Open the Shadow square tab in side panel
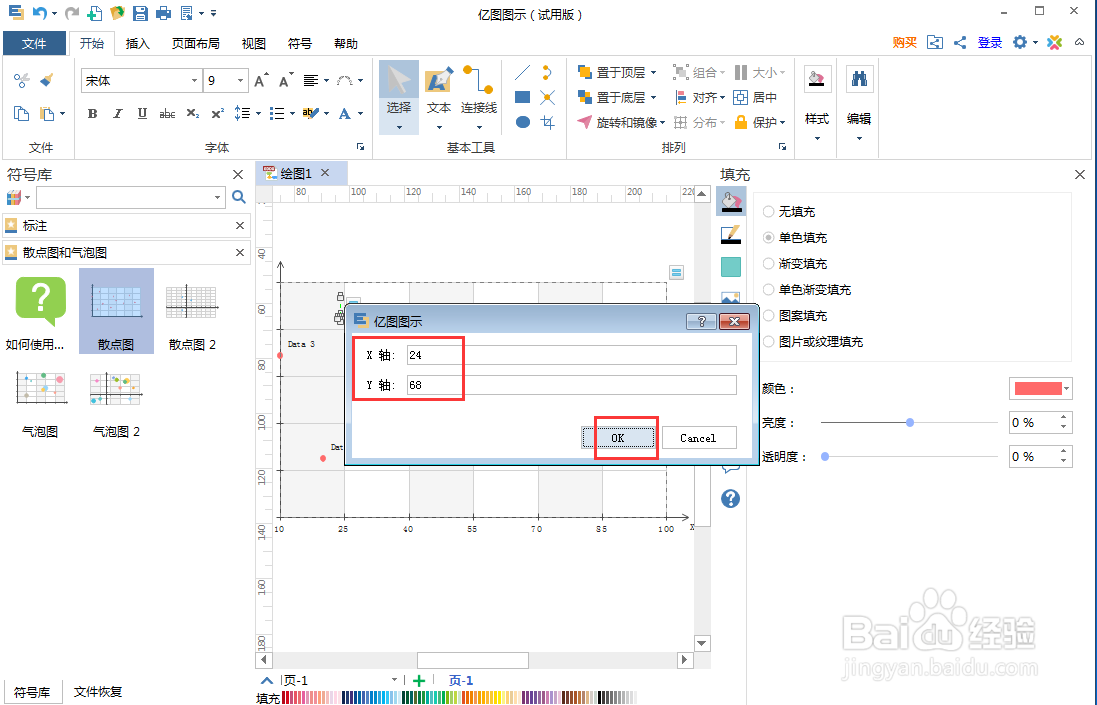Screen dimensions: 1097x705 730,266
